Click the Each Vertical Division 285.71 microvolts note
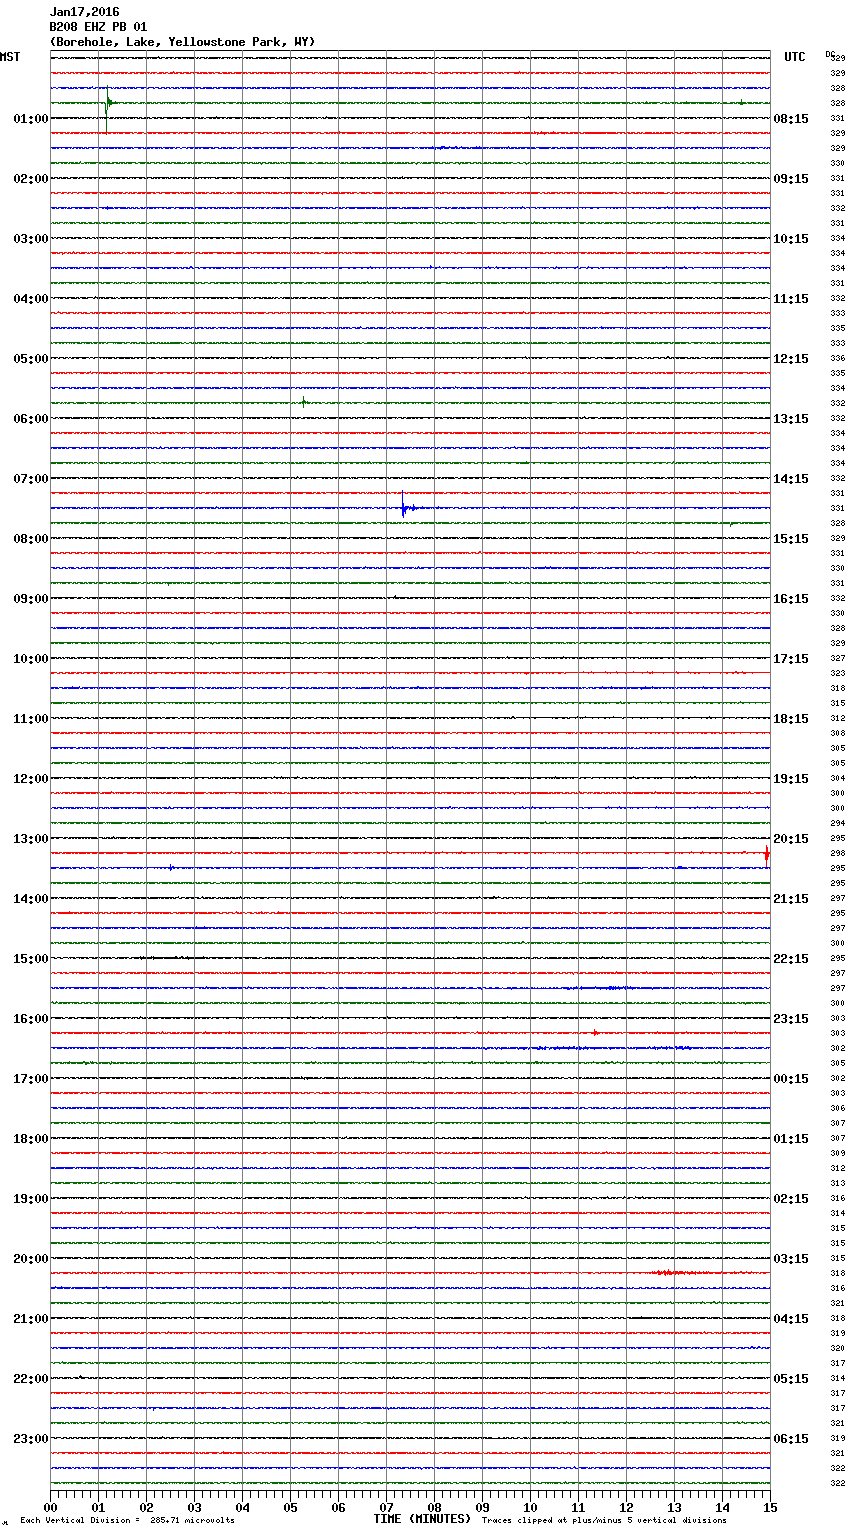 (127, 1520)
